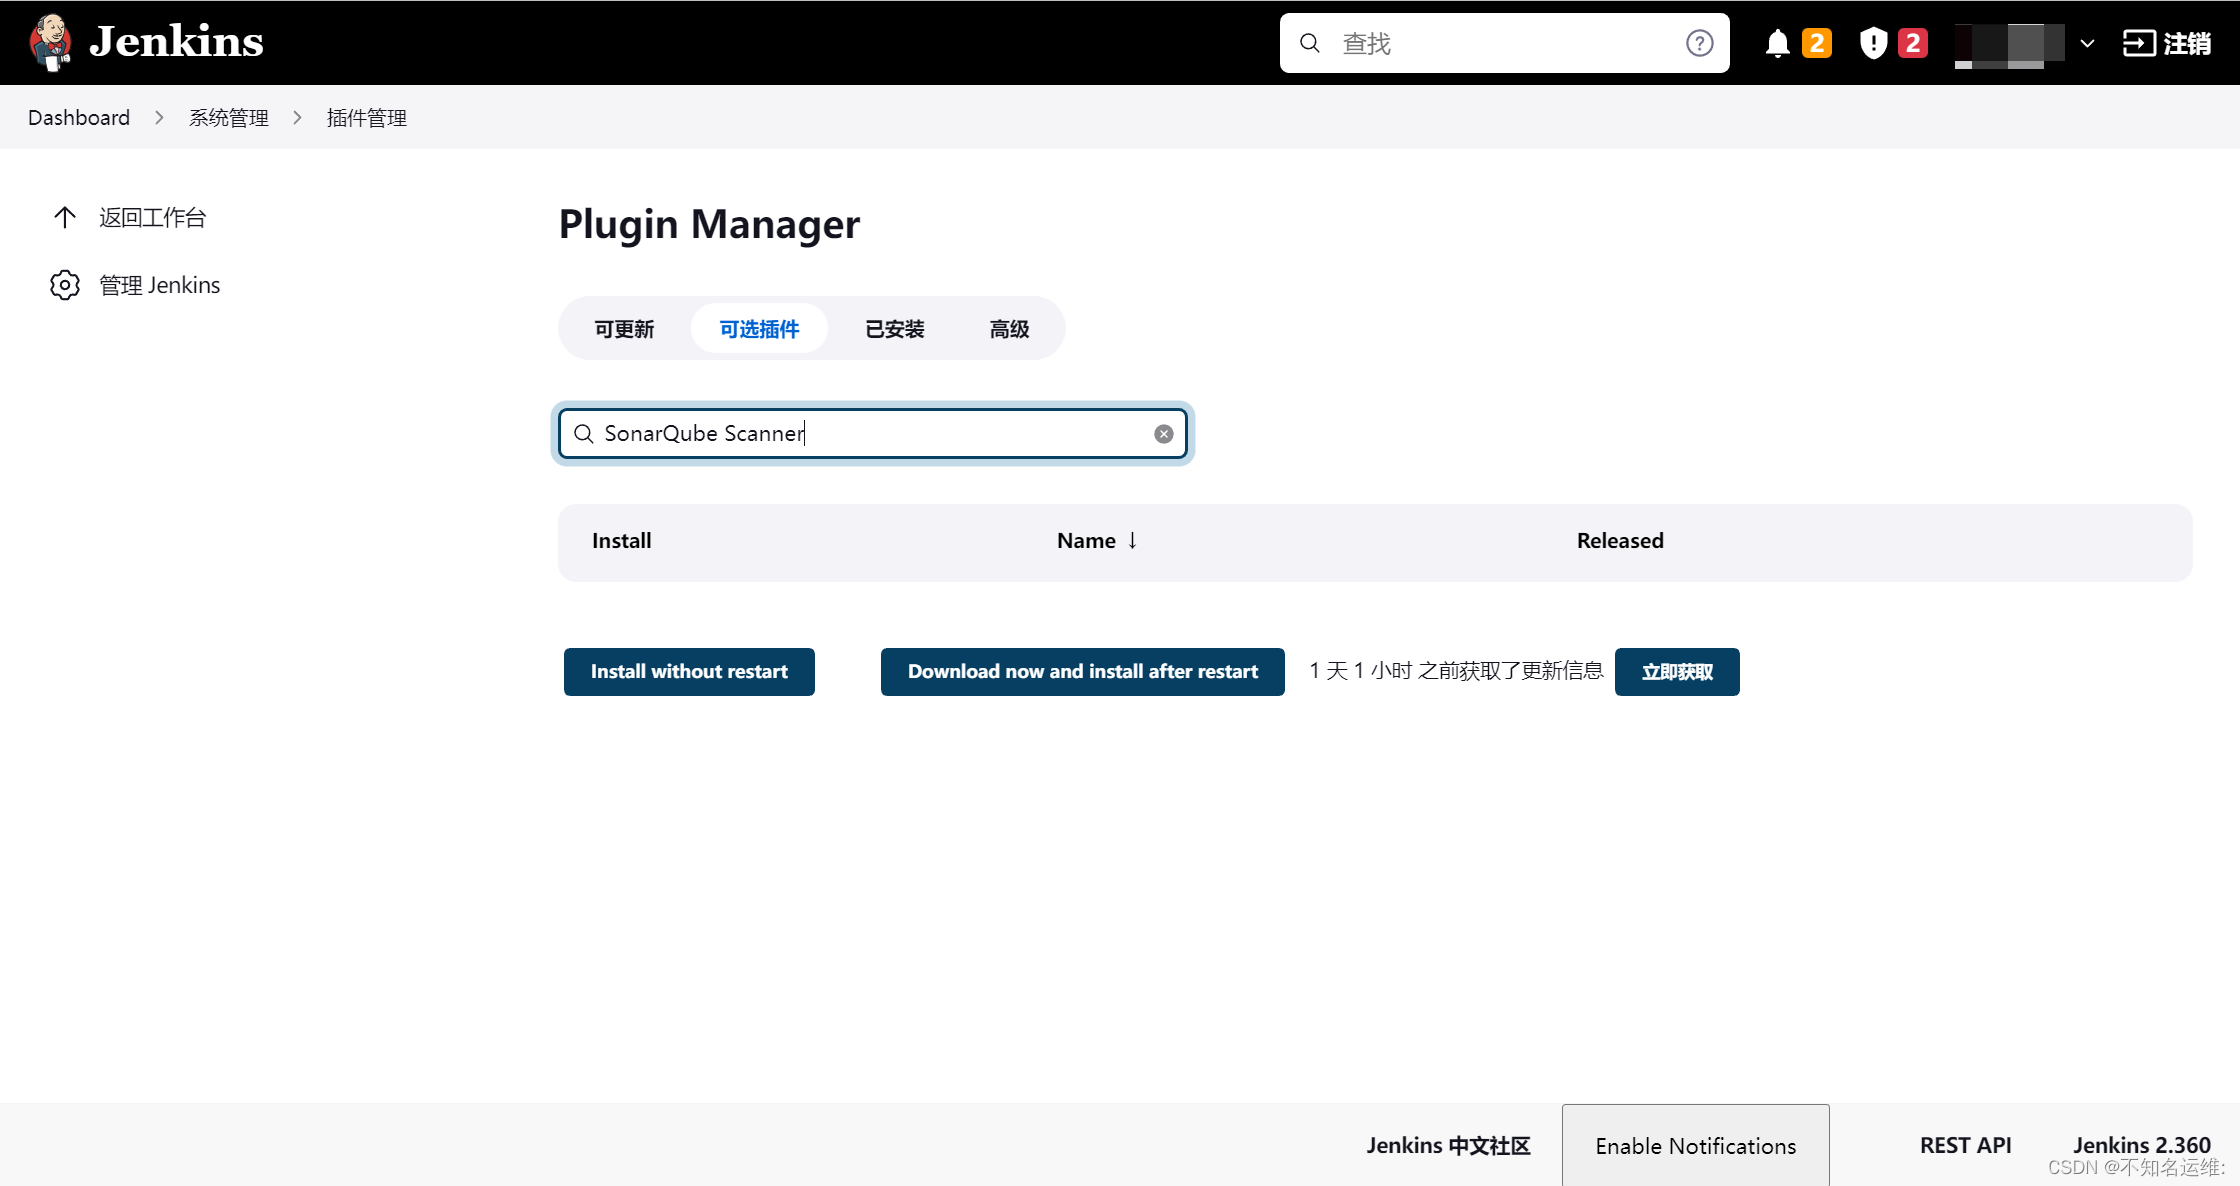Switch to the 可更新 tab
The image size is (2240, 1186).
623,328
